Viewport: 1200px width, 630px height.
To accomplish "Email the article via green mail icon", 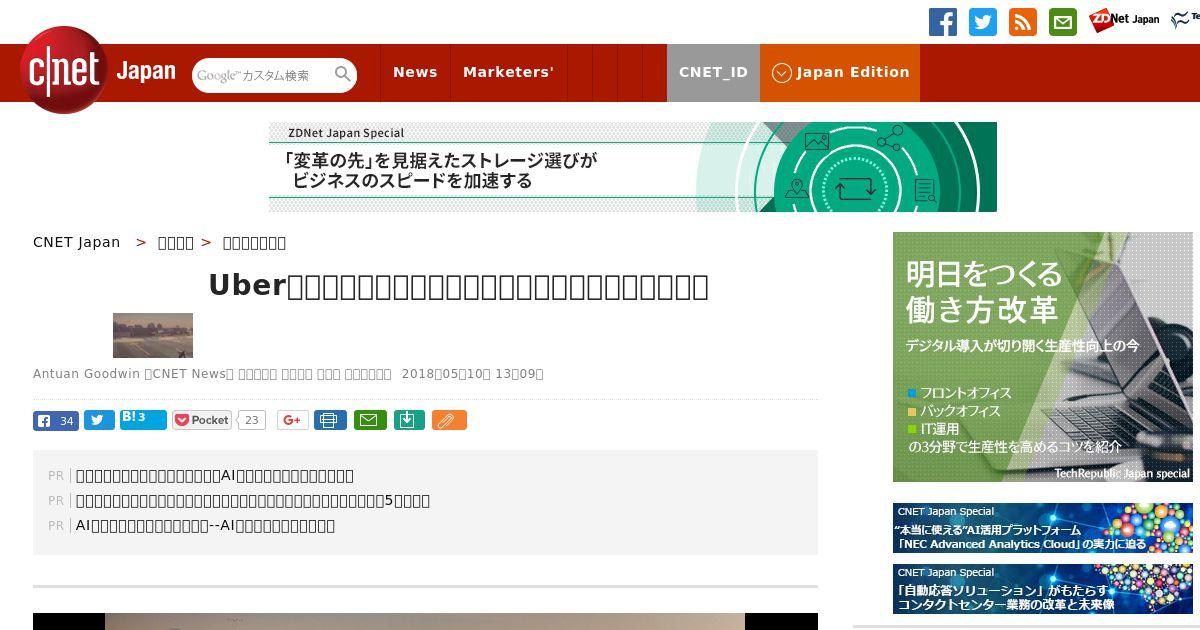I will [369, 420].
